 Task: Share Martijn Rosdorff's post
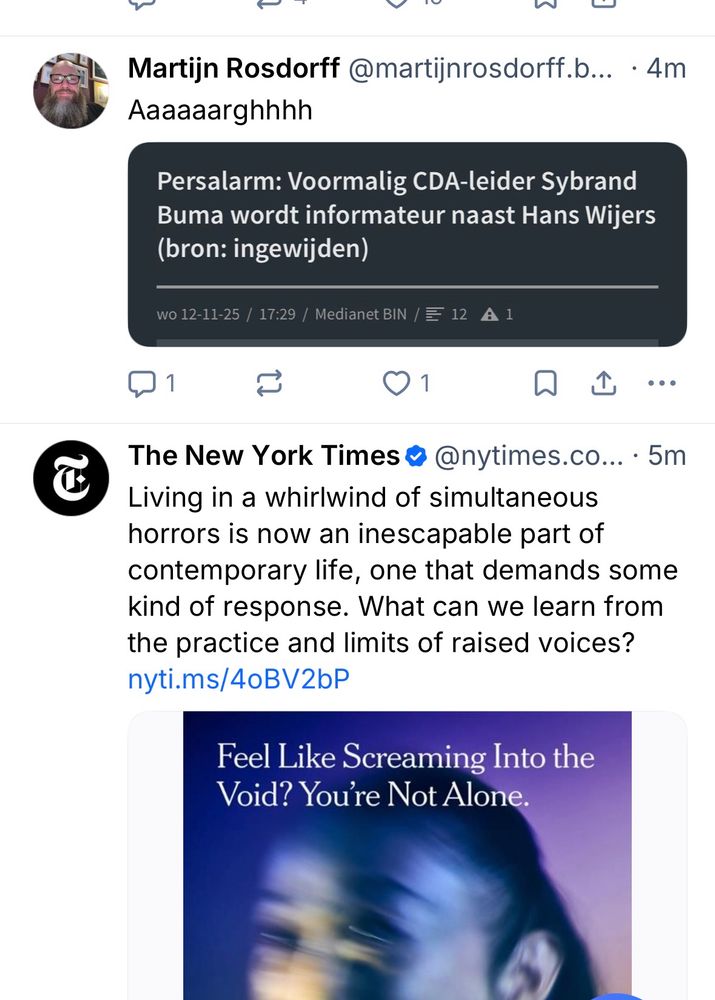[x=604, y=383]
